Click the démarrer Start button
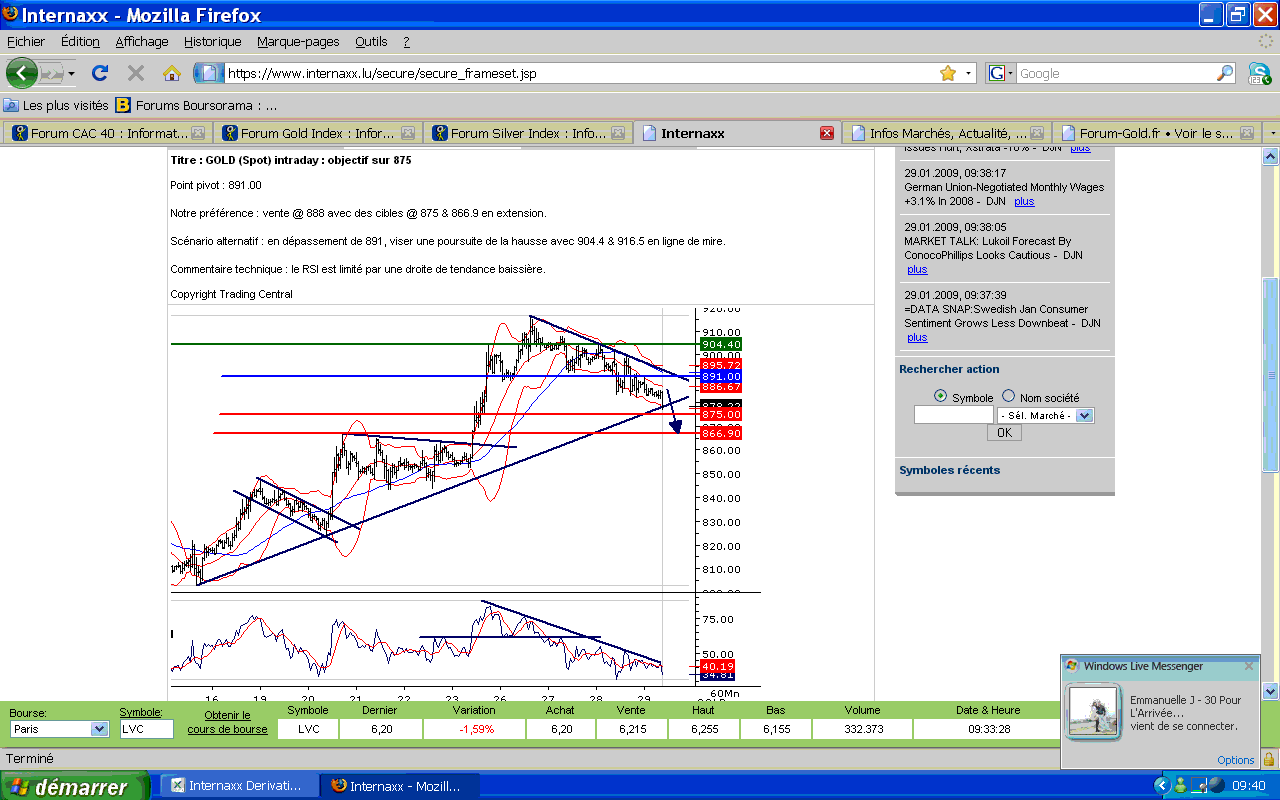This screenshot has width=1280, height=800. click(x=74, y=786)
